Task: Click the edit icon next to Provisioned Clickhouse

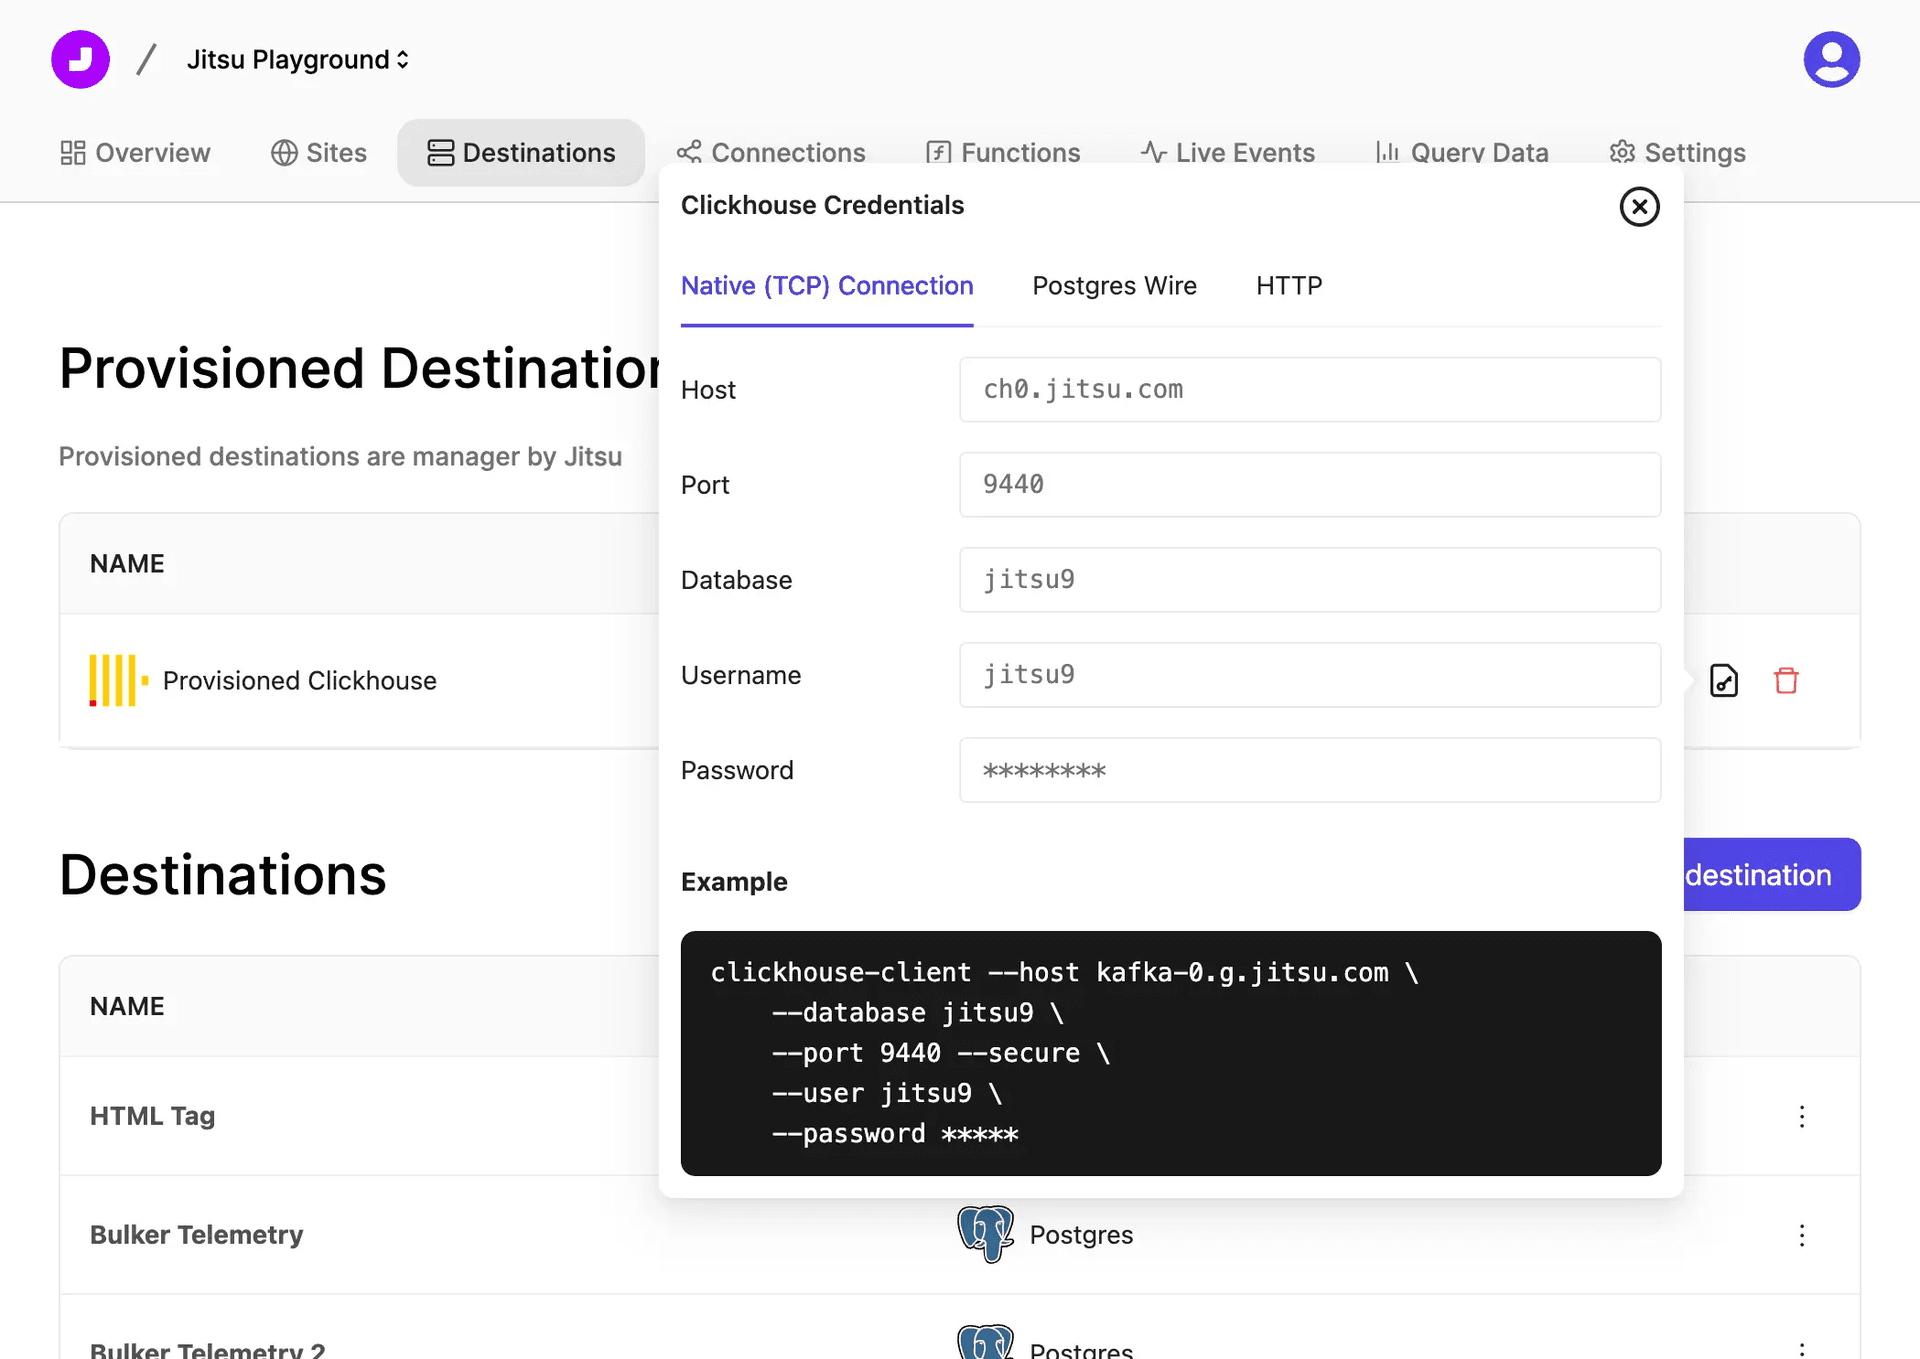Action: (1724, 681)
